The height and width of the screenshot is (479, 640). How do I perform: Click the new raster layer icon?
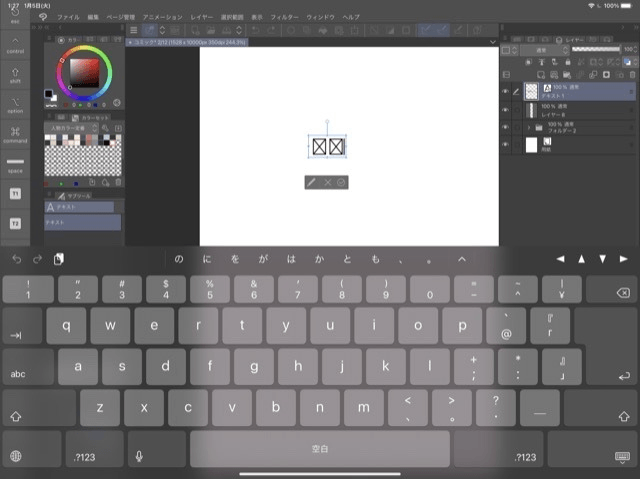[541, 75]
